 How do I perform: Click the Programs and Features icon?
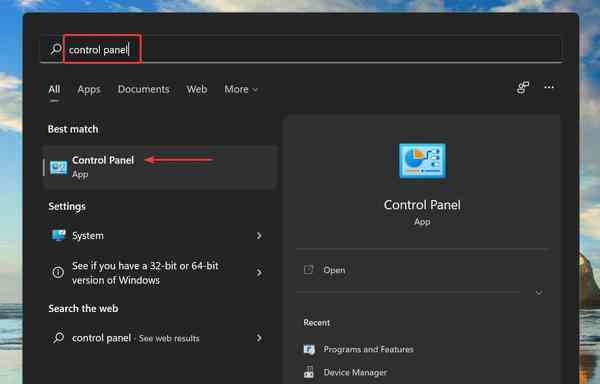[x=309, y=350]
